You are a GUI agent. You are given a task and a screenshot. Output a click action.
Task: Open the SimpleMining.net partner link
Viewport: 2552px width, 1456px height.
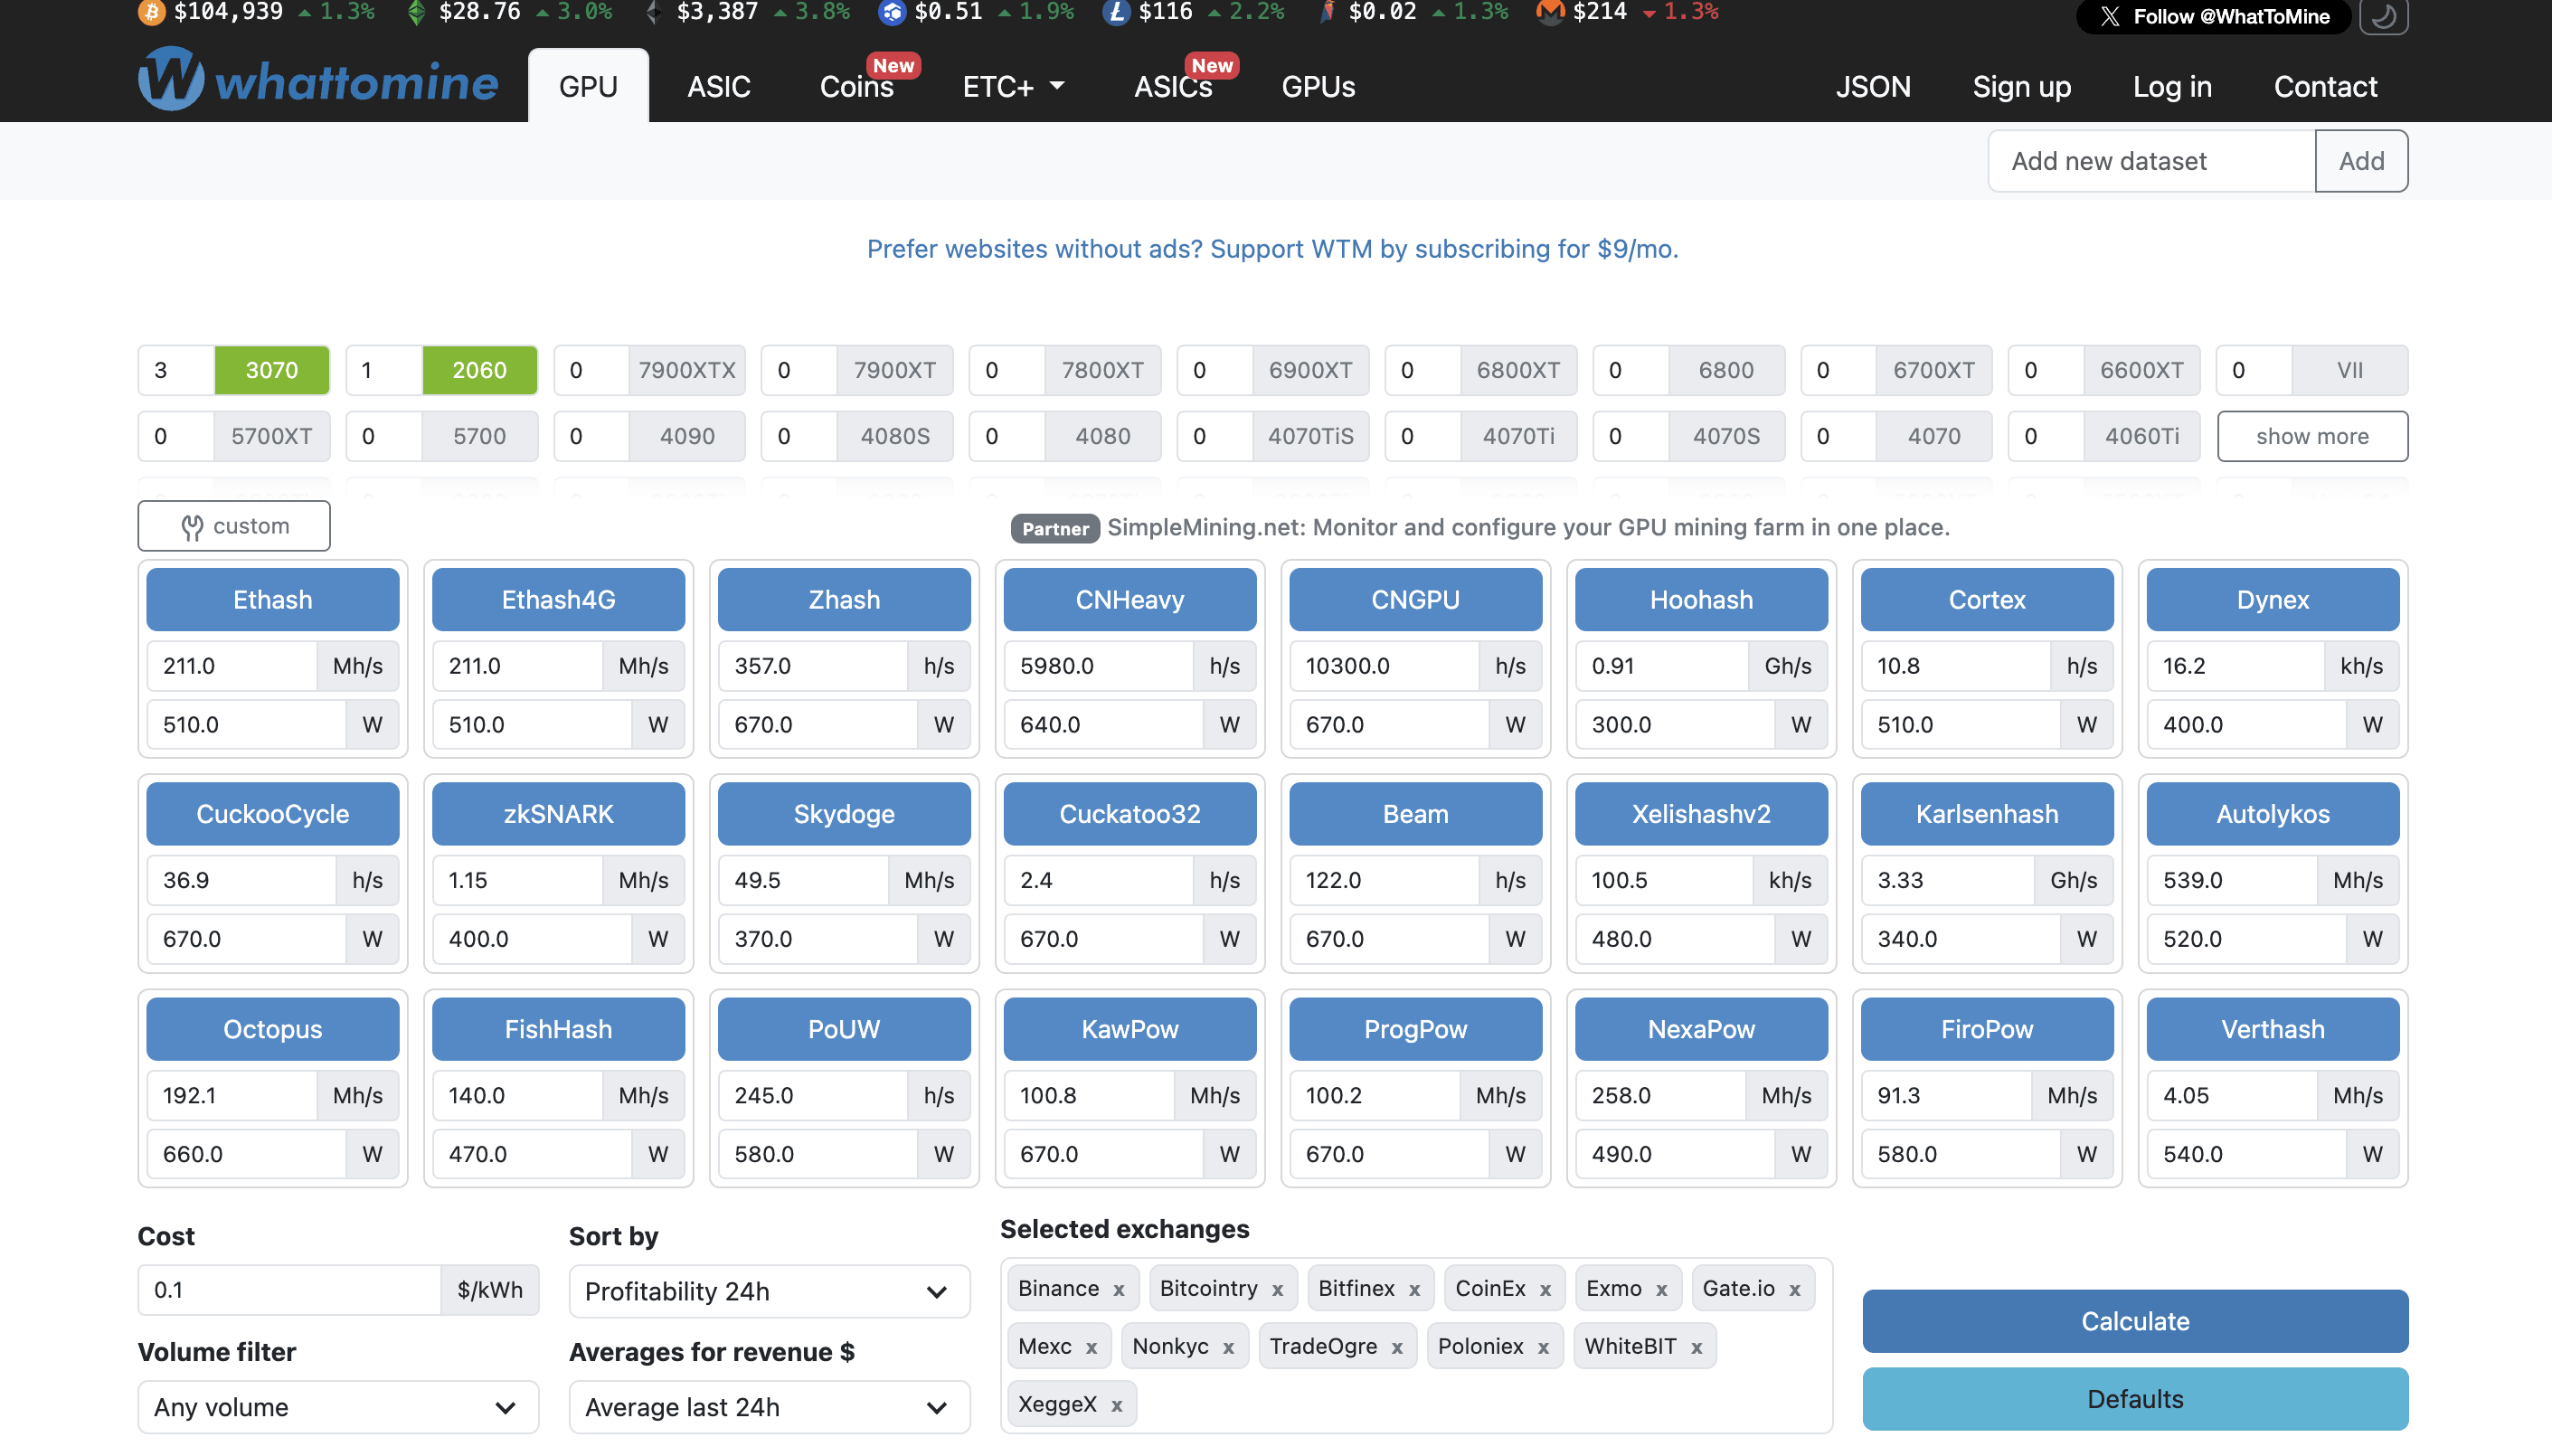[1528, 527]
